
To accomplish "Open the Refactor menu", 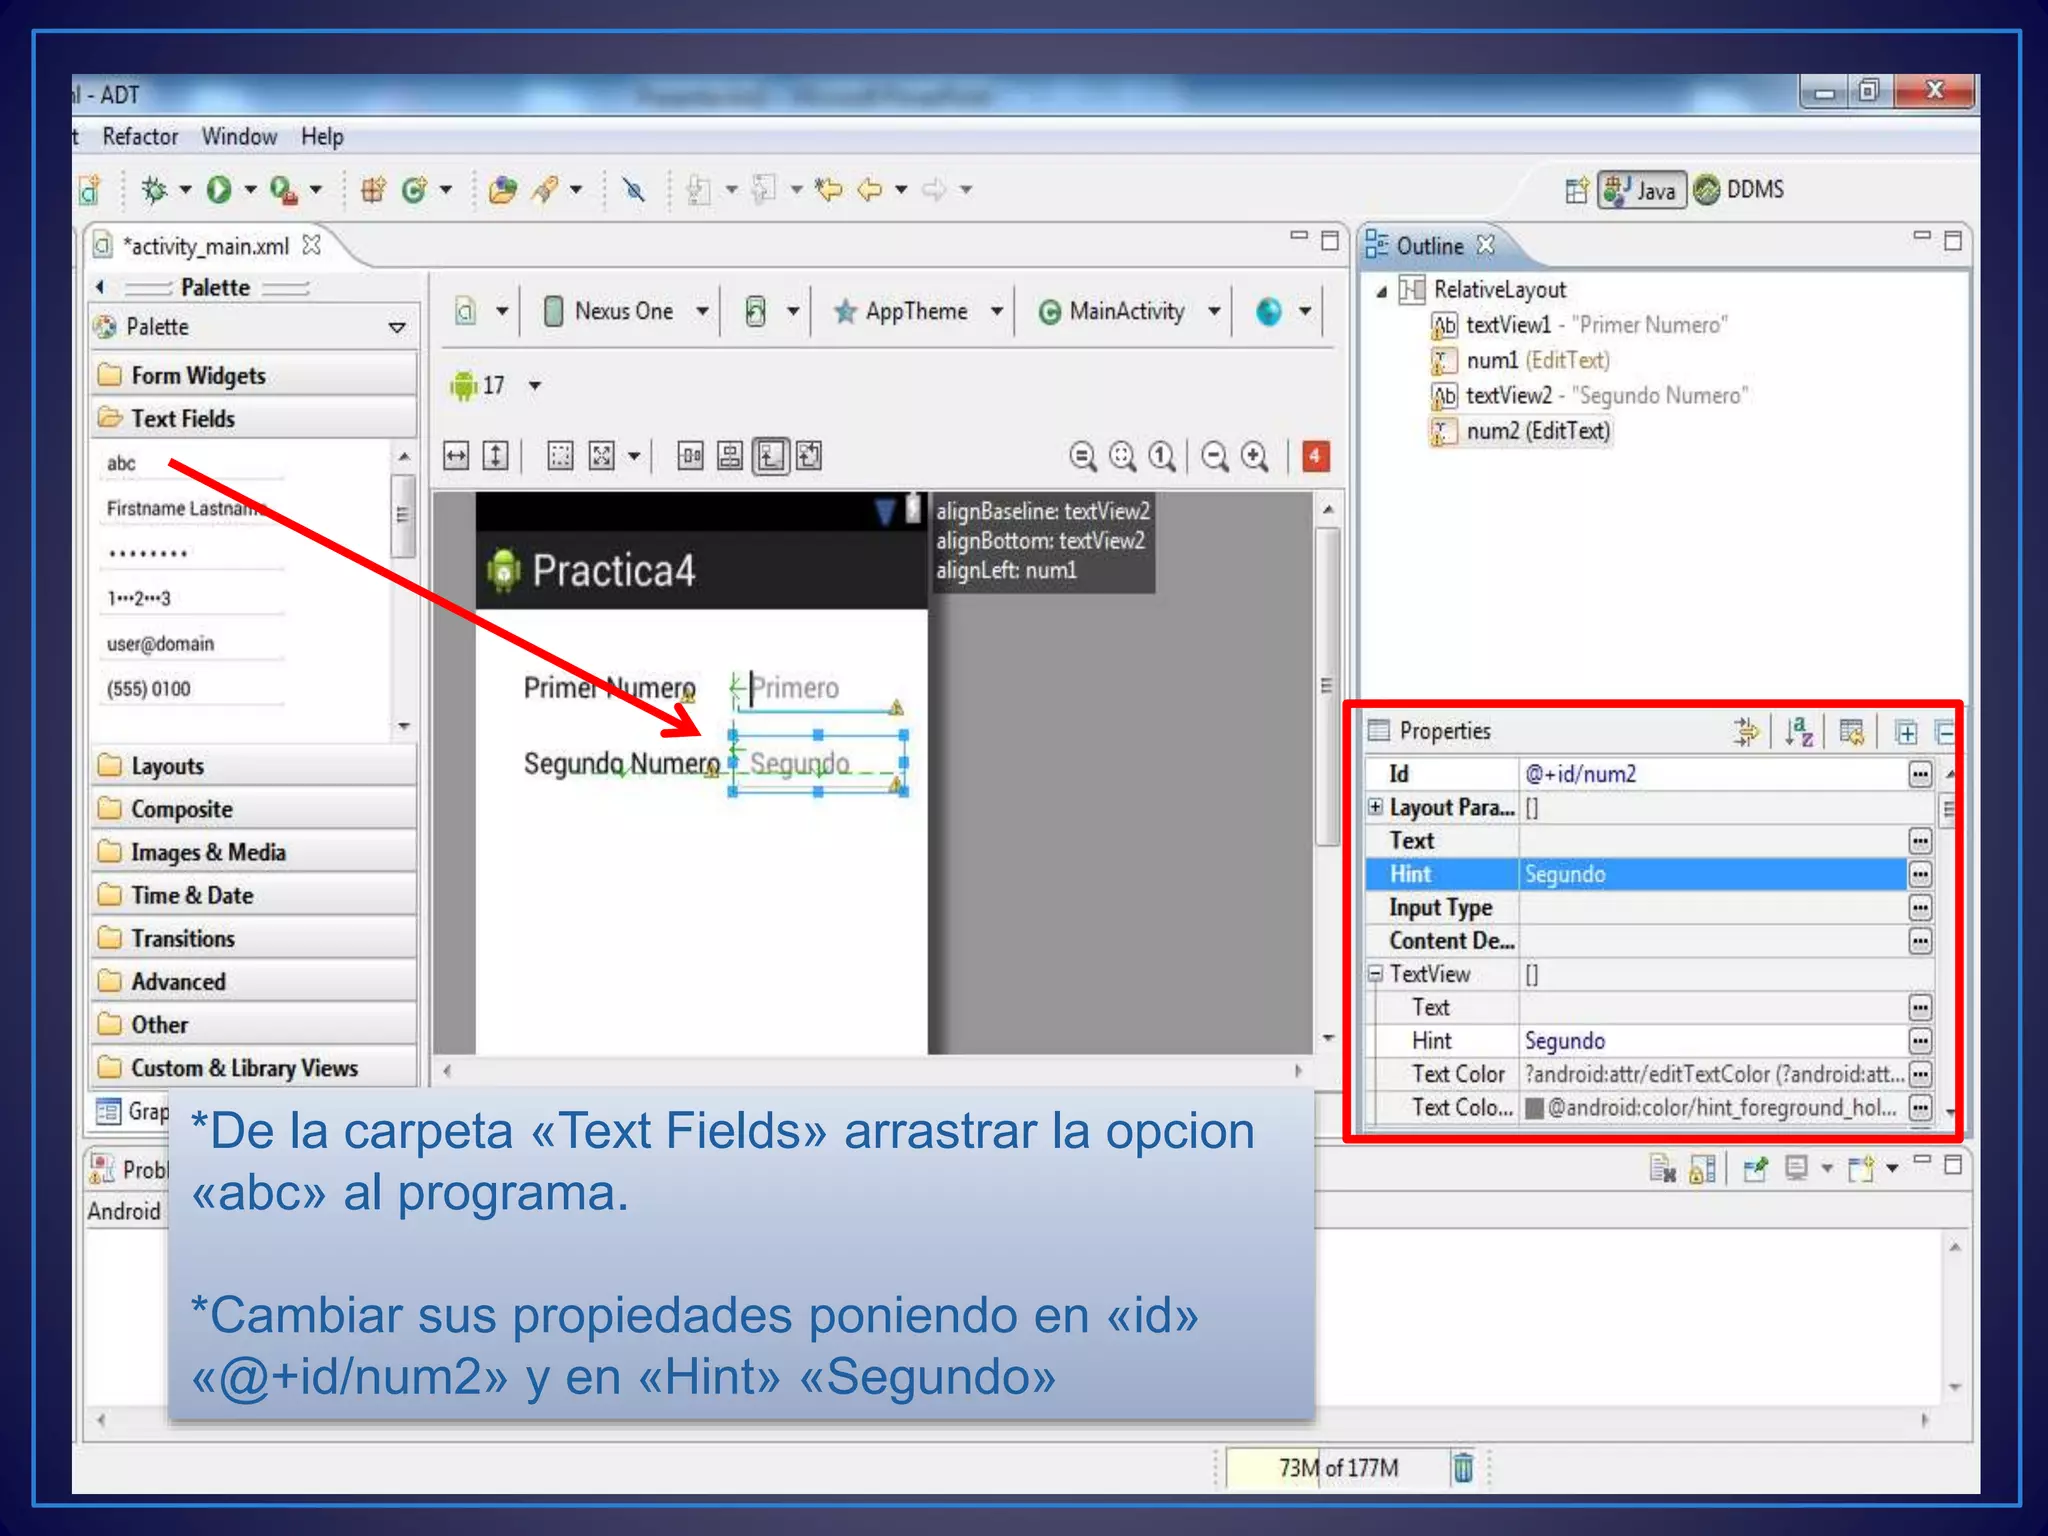I will [140, 136].
